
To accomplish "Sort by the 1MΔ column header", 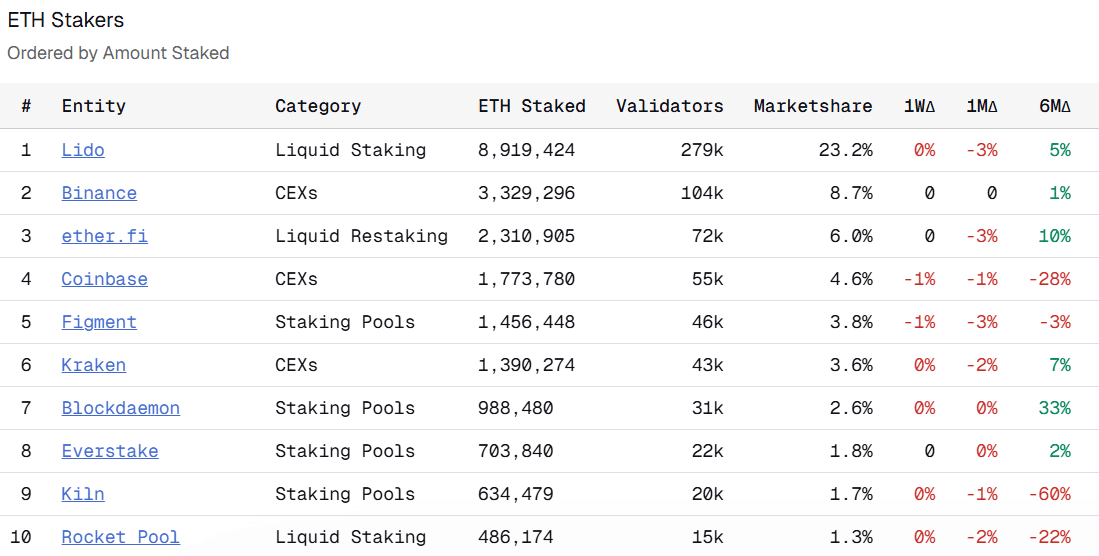I will tap(981, 106).
